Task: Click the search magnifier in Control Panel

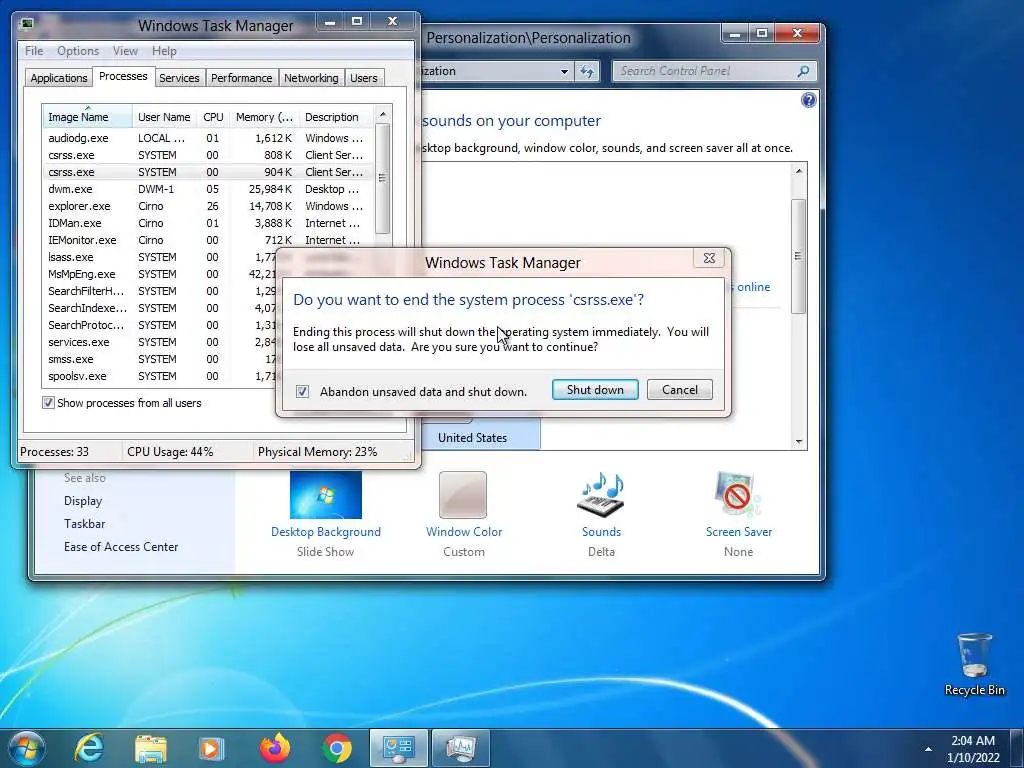Action: point(803,71)
